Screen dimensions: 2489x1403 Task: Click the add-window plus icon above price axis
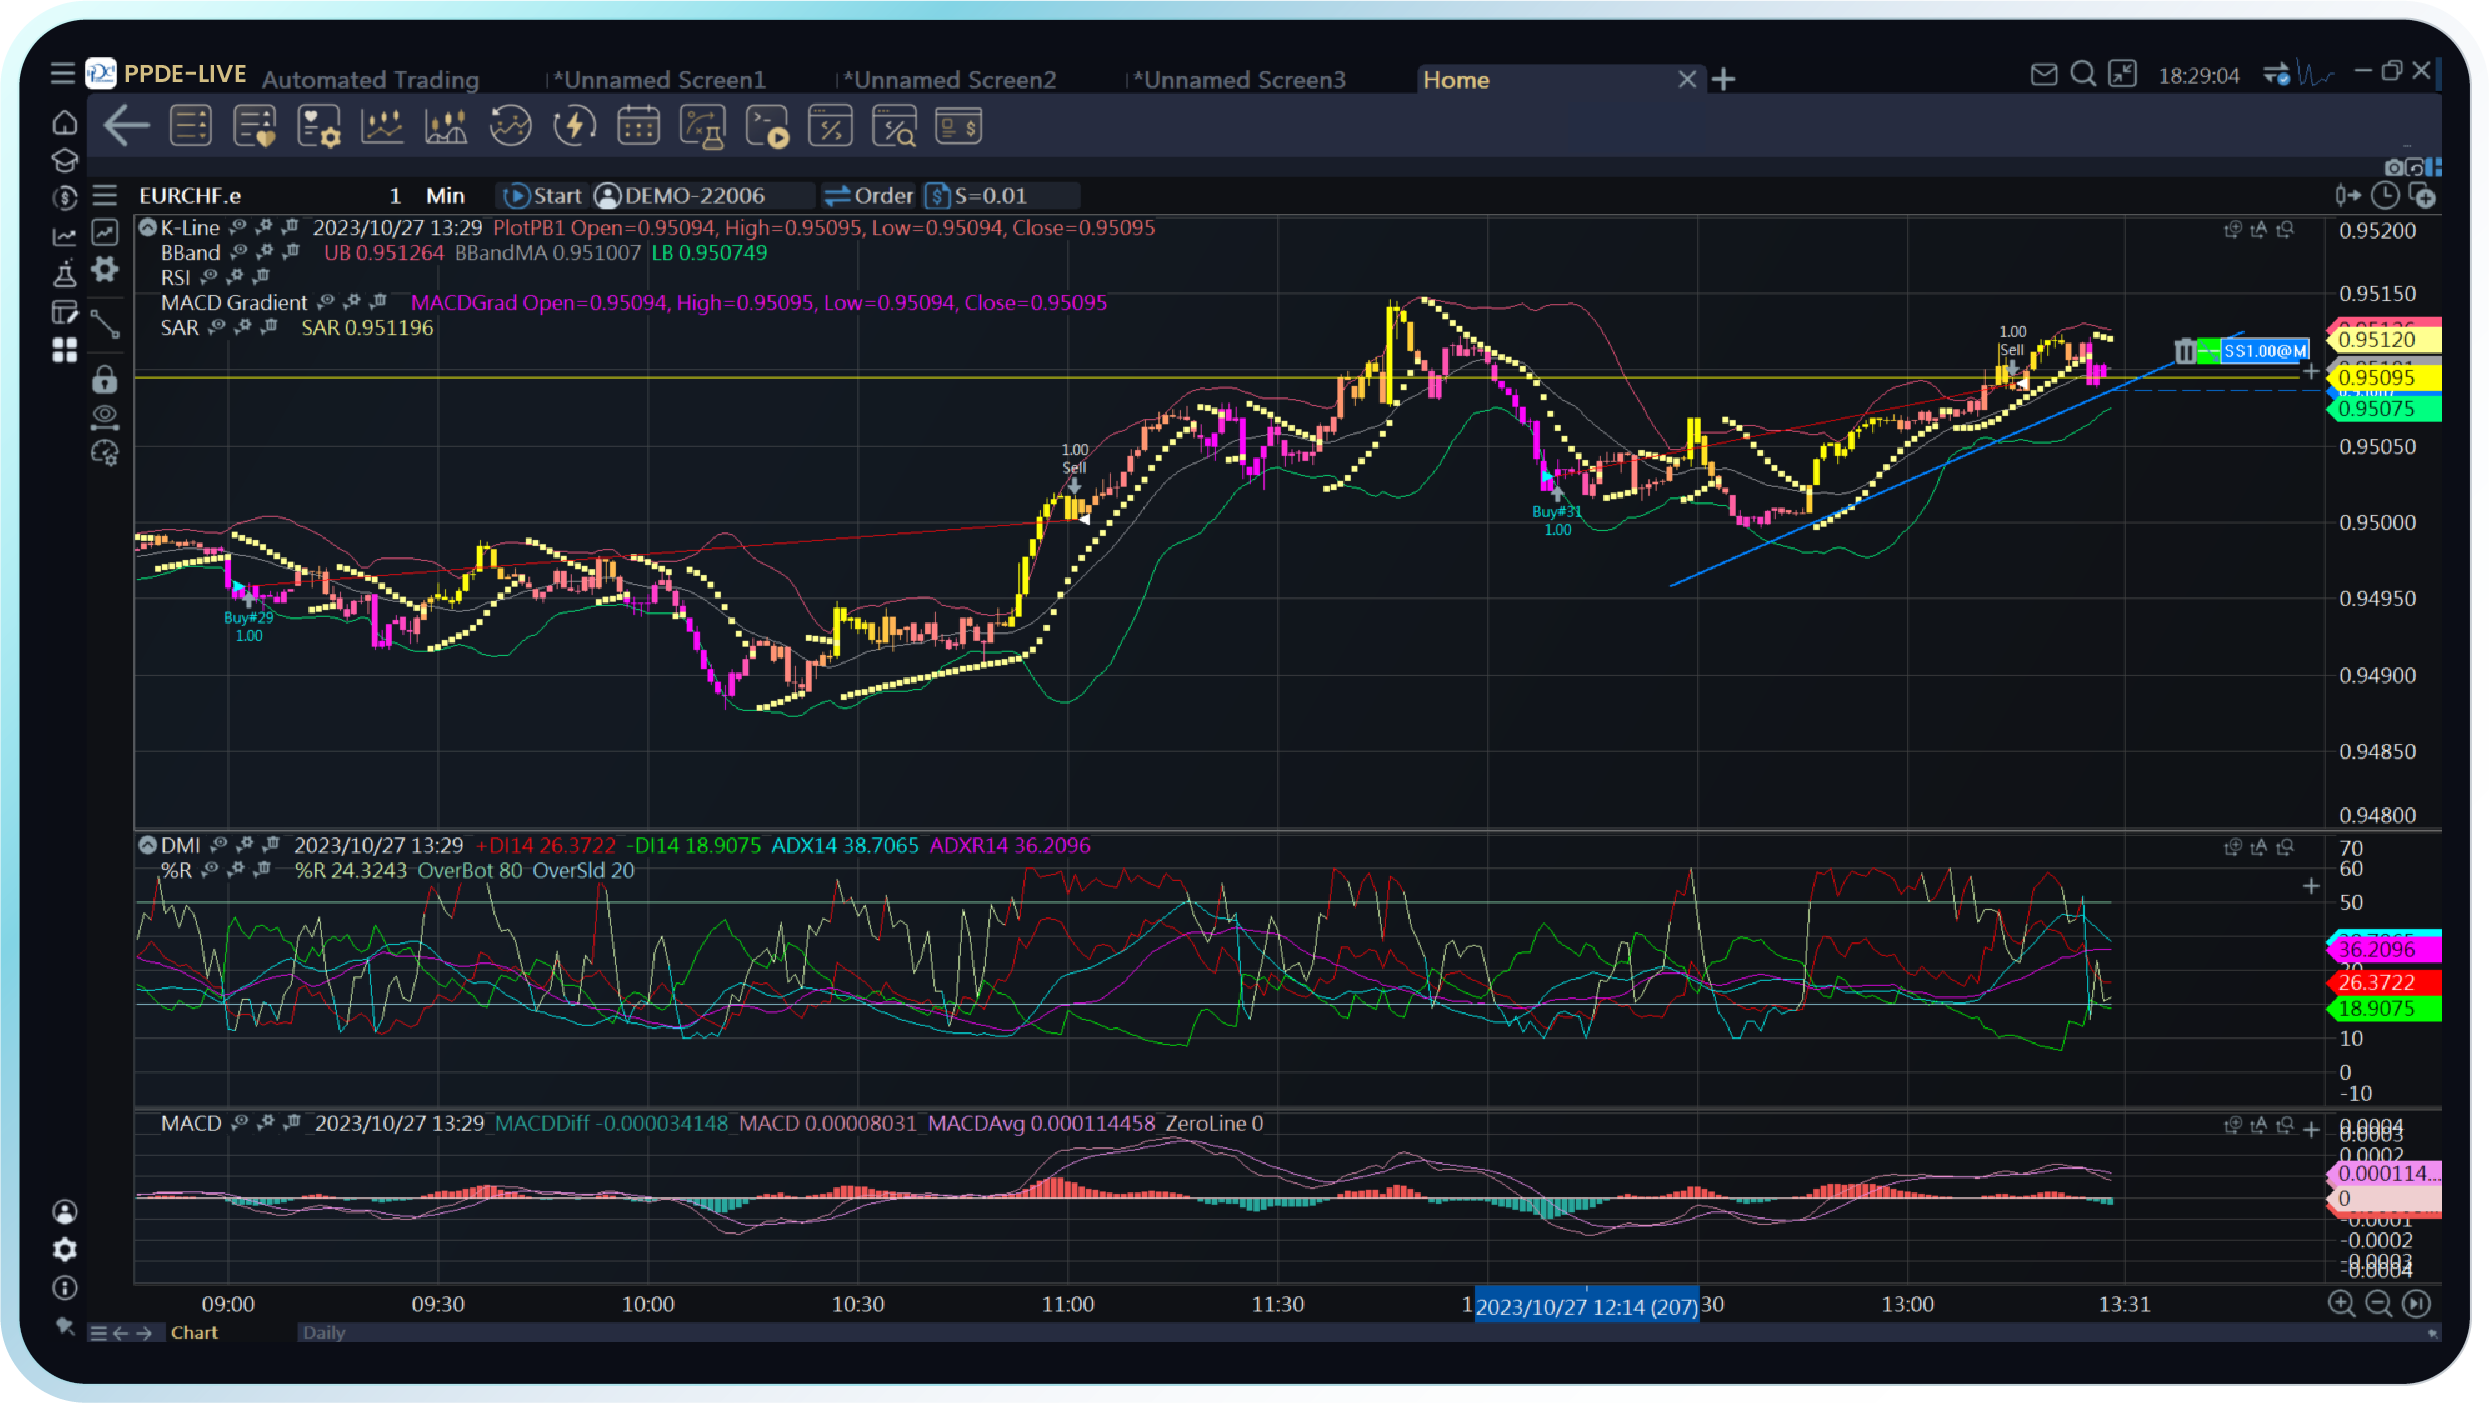(x=2422, y=195)
